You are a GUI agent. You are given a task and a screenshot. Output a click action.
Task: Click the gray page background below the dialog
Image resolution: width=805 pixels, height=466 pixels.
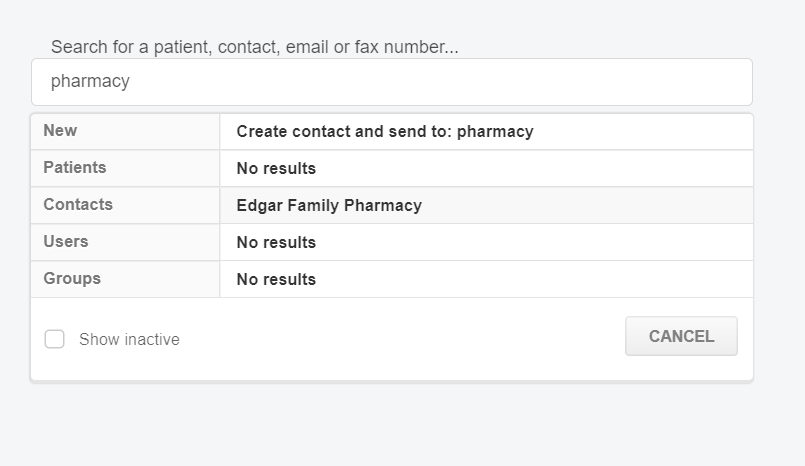(x=400, y=425)
